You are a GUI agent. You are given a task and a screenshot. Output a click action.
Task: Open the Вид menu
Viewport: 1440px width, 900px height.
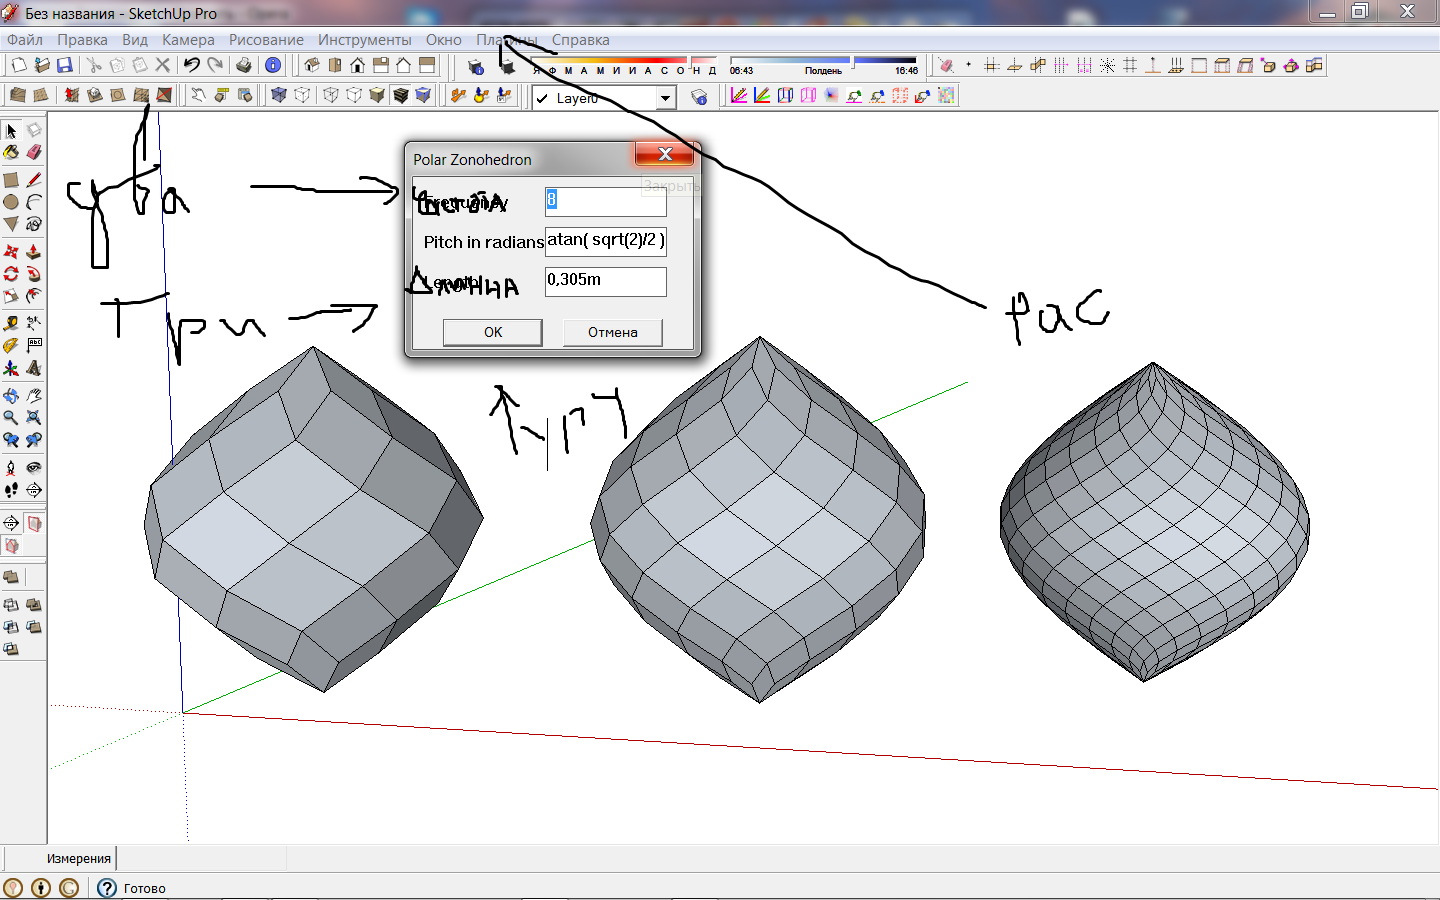pos(135,40)
